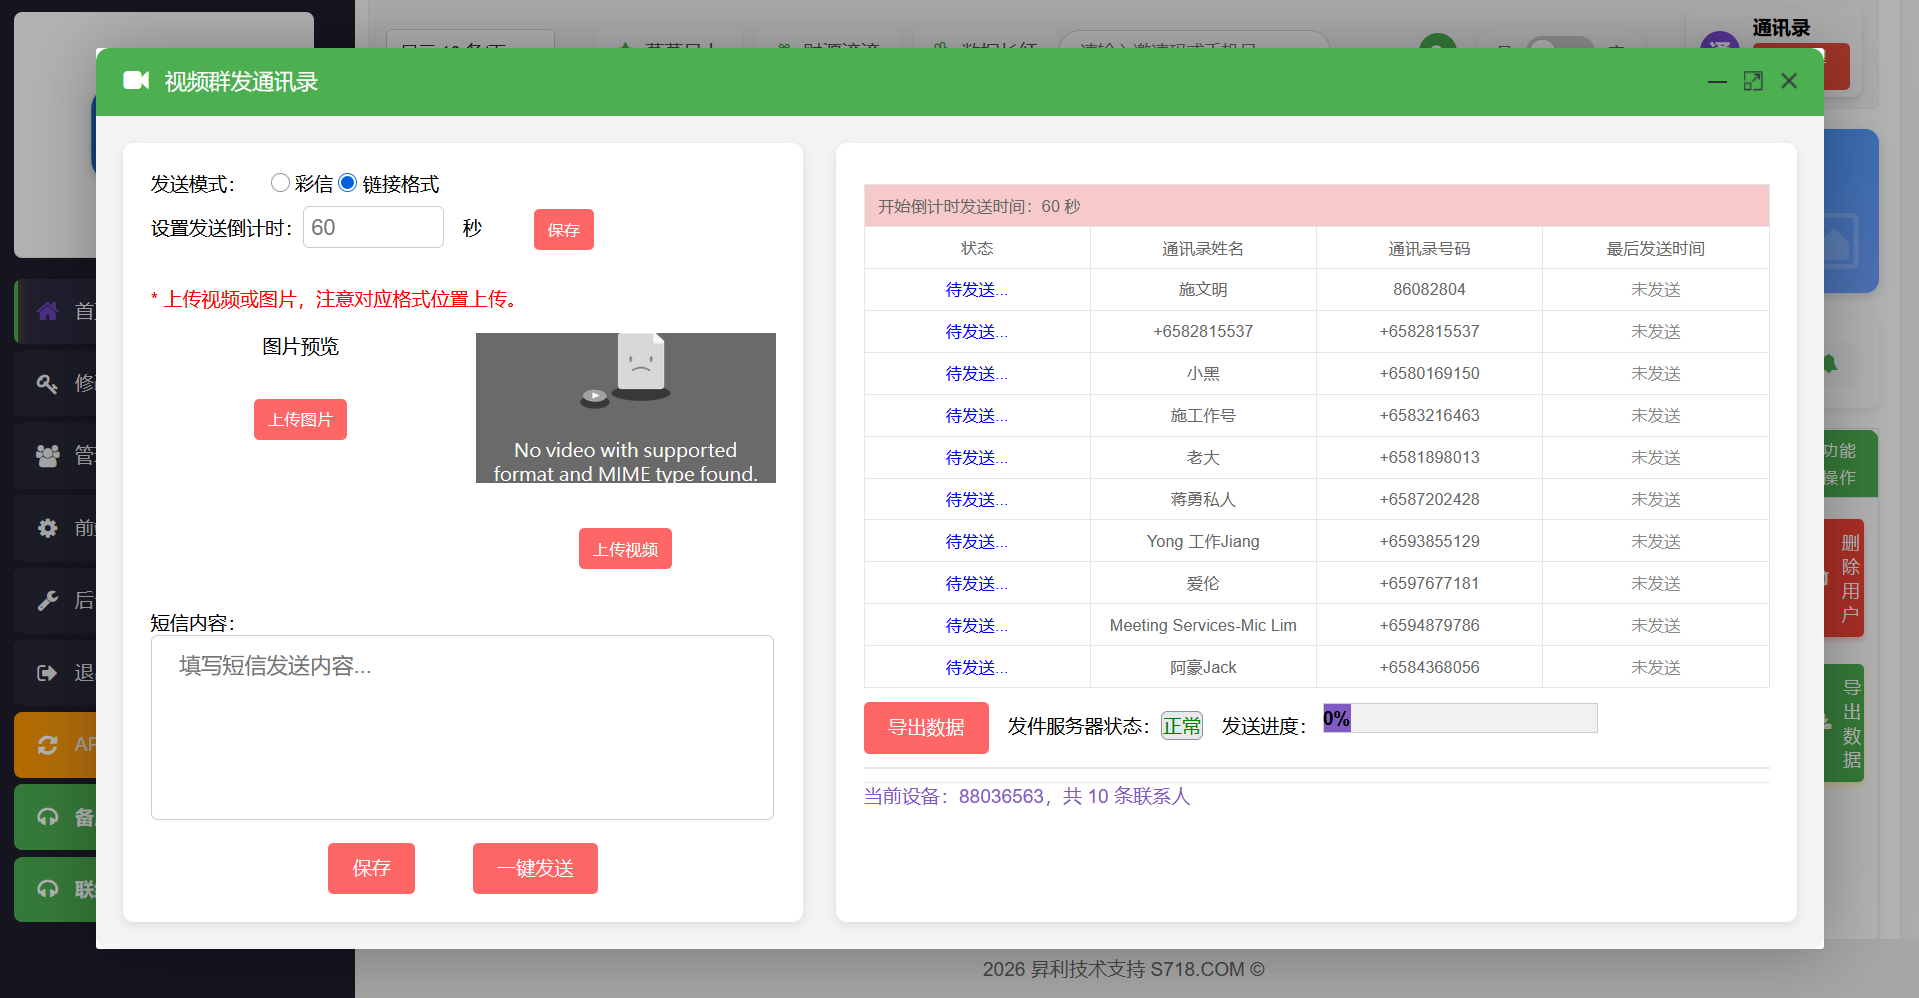Screen dimensions: 1919x998
Task: Click the logout arrow icon in the sidebar
Action: pos(47,673)
